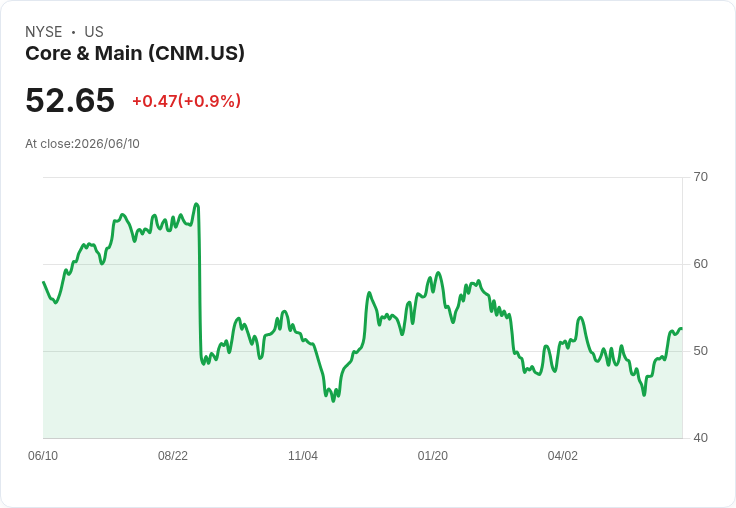Image resolution: width=736 pixels, height=508 pixels.
Task: Click the 11/04 date on x-axis
Action: 303,455
